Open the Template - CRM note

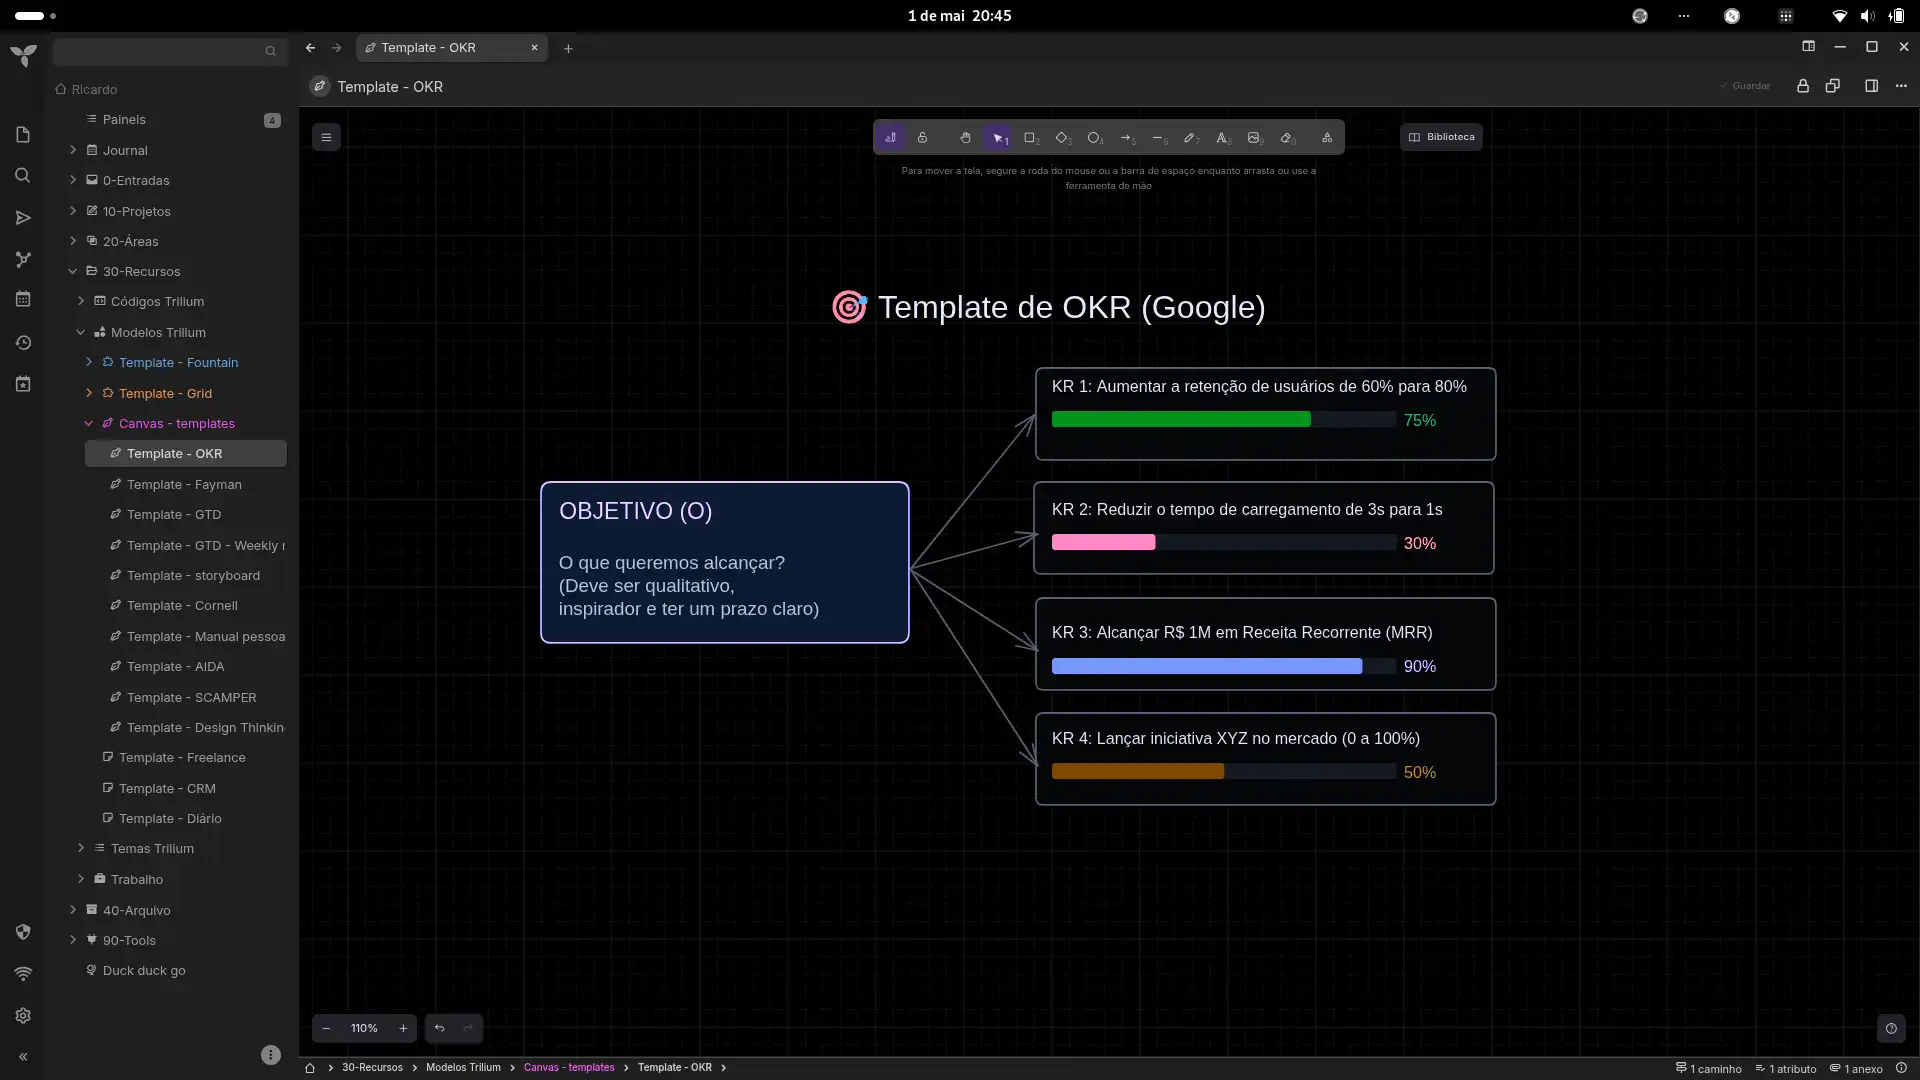tap(167, 789)
